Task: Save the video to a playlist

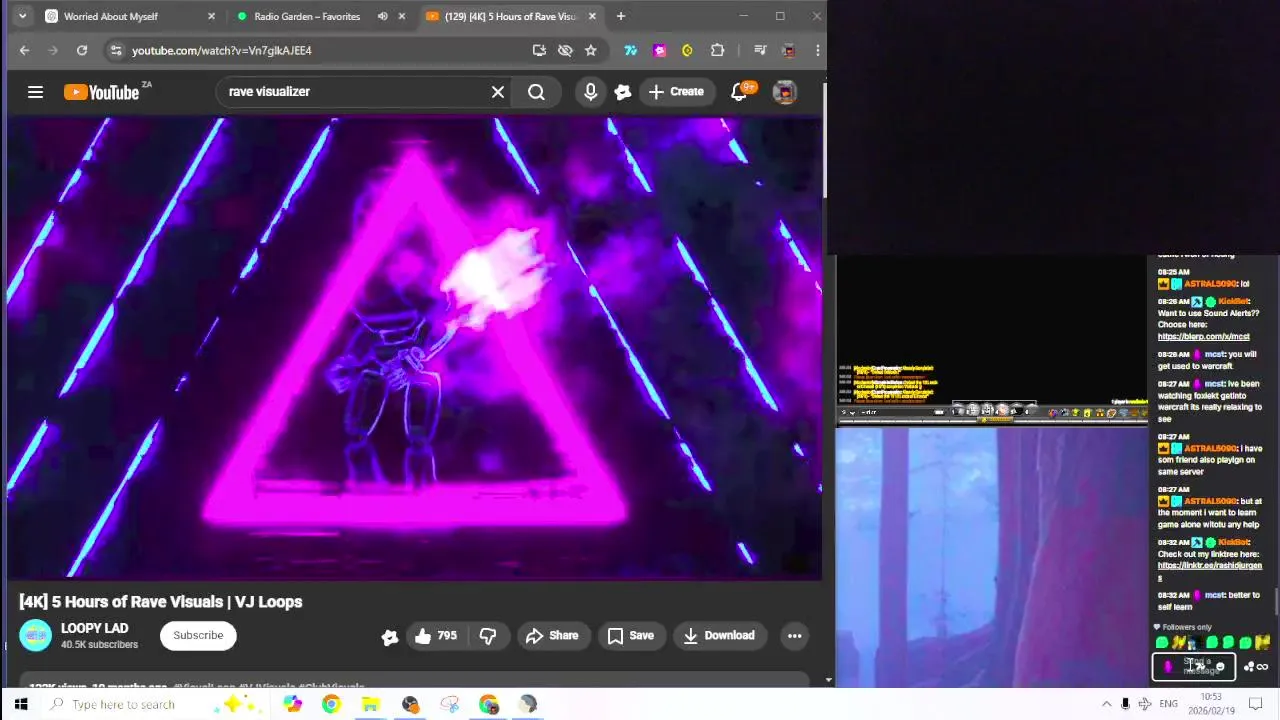Action: [630, 635]
